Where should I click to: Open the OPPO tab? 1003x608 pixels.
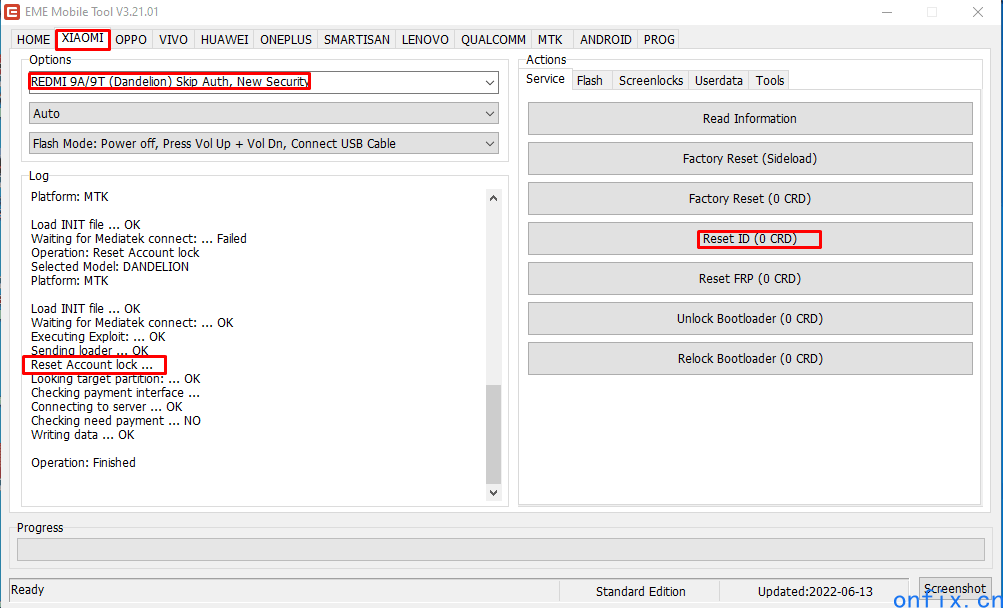pos(131,40)
